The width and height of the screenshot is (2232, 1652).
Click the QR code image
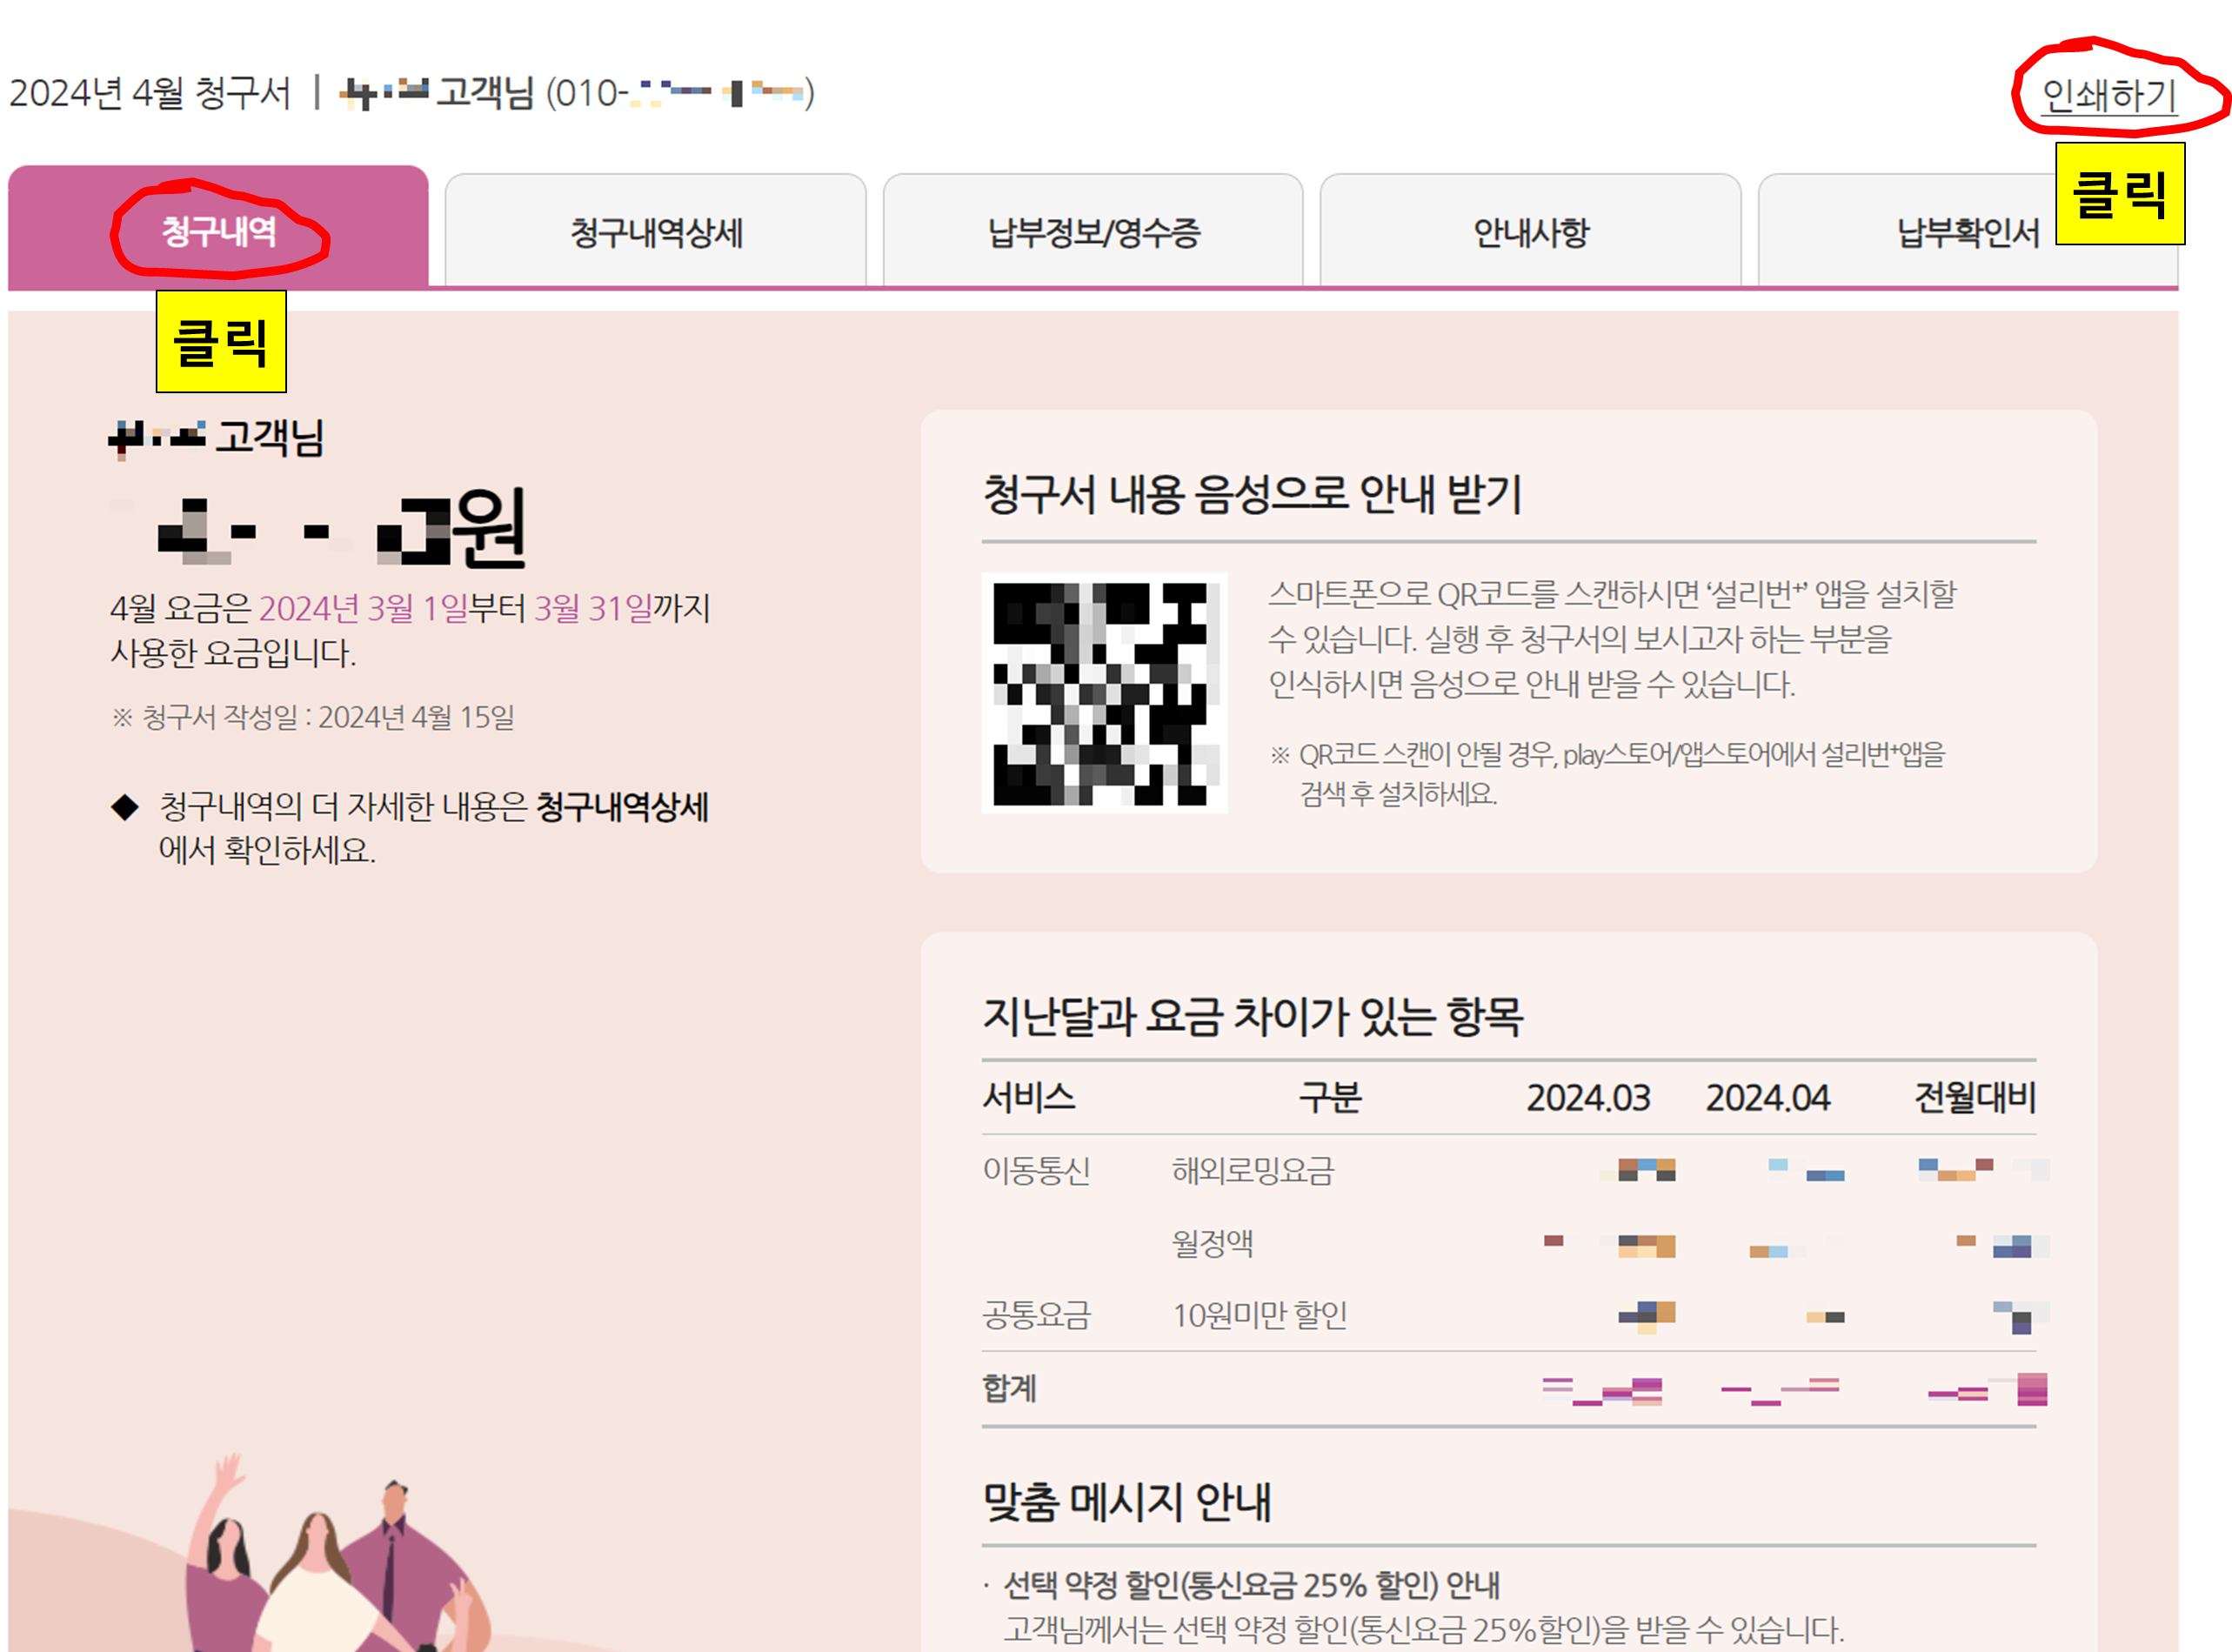(x=1104, y=693)
